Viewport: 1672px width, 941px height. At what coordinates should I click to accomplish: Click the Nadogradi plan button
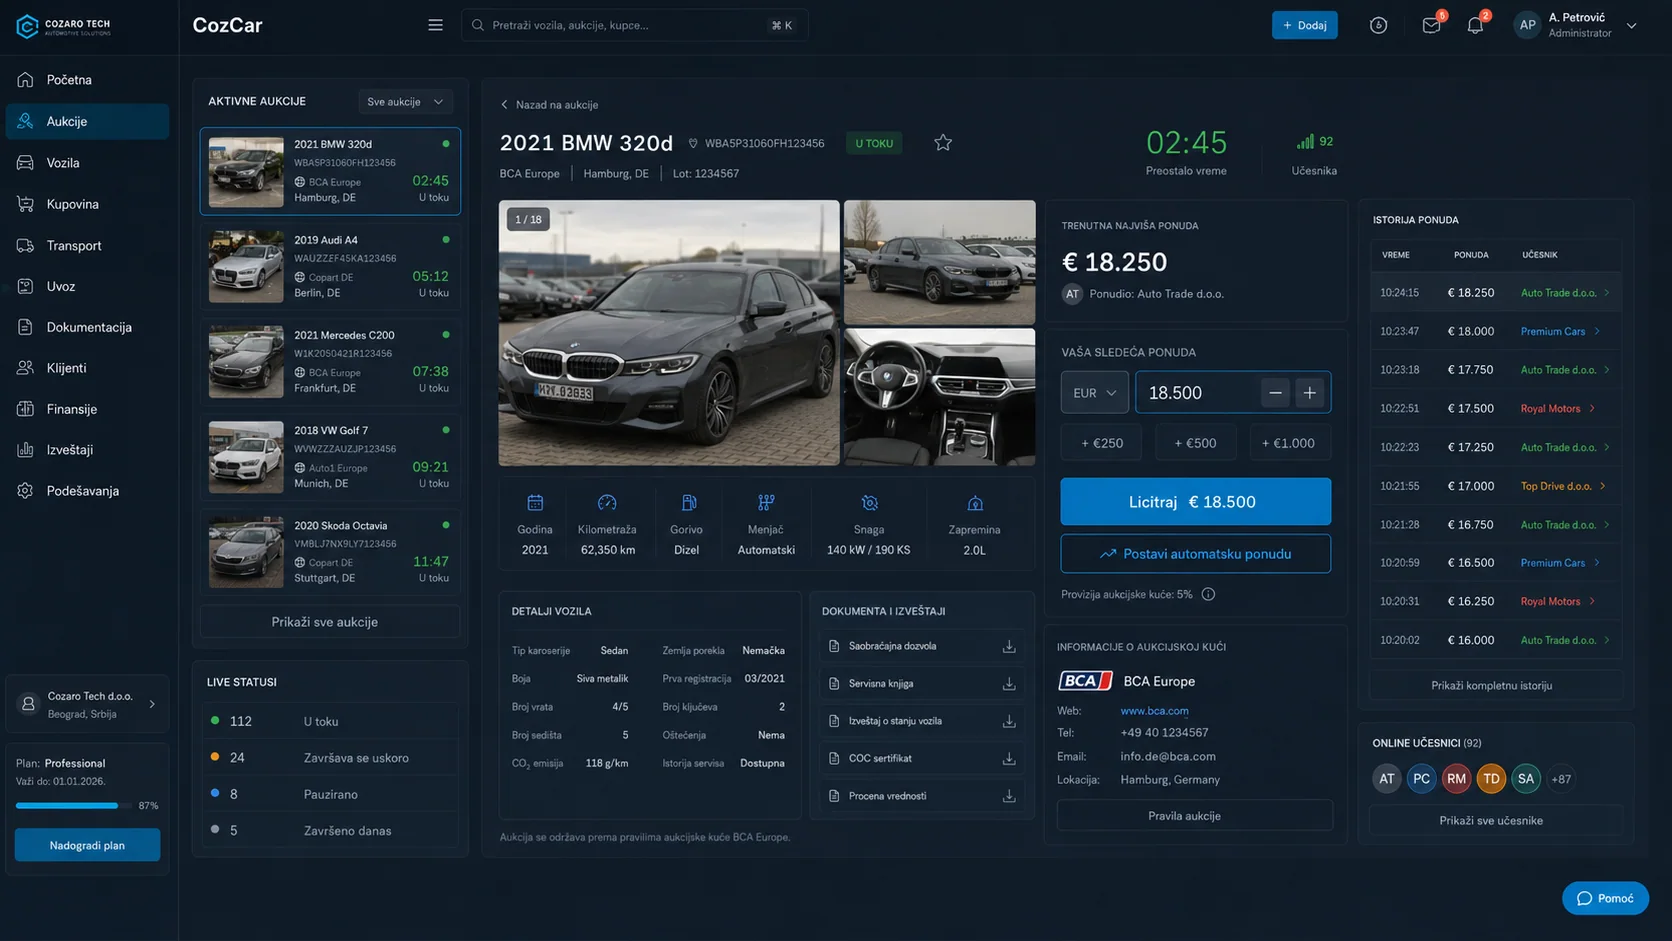pyautogui.click(x=87, y=845)
